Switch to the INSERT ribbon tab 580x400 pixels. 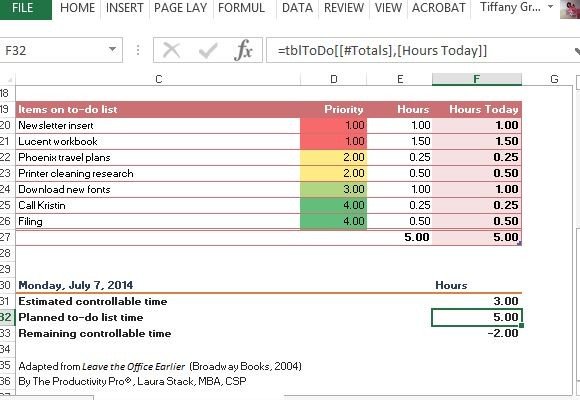tap(124, 8)
